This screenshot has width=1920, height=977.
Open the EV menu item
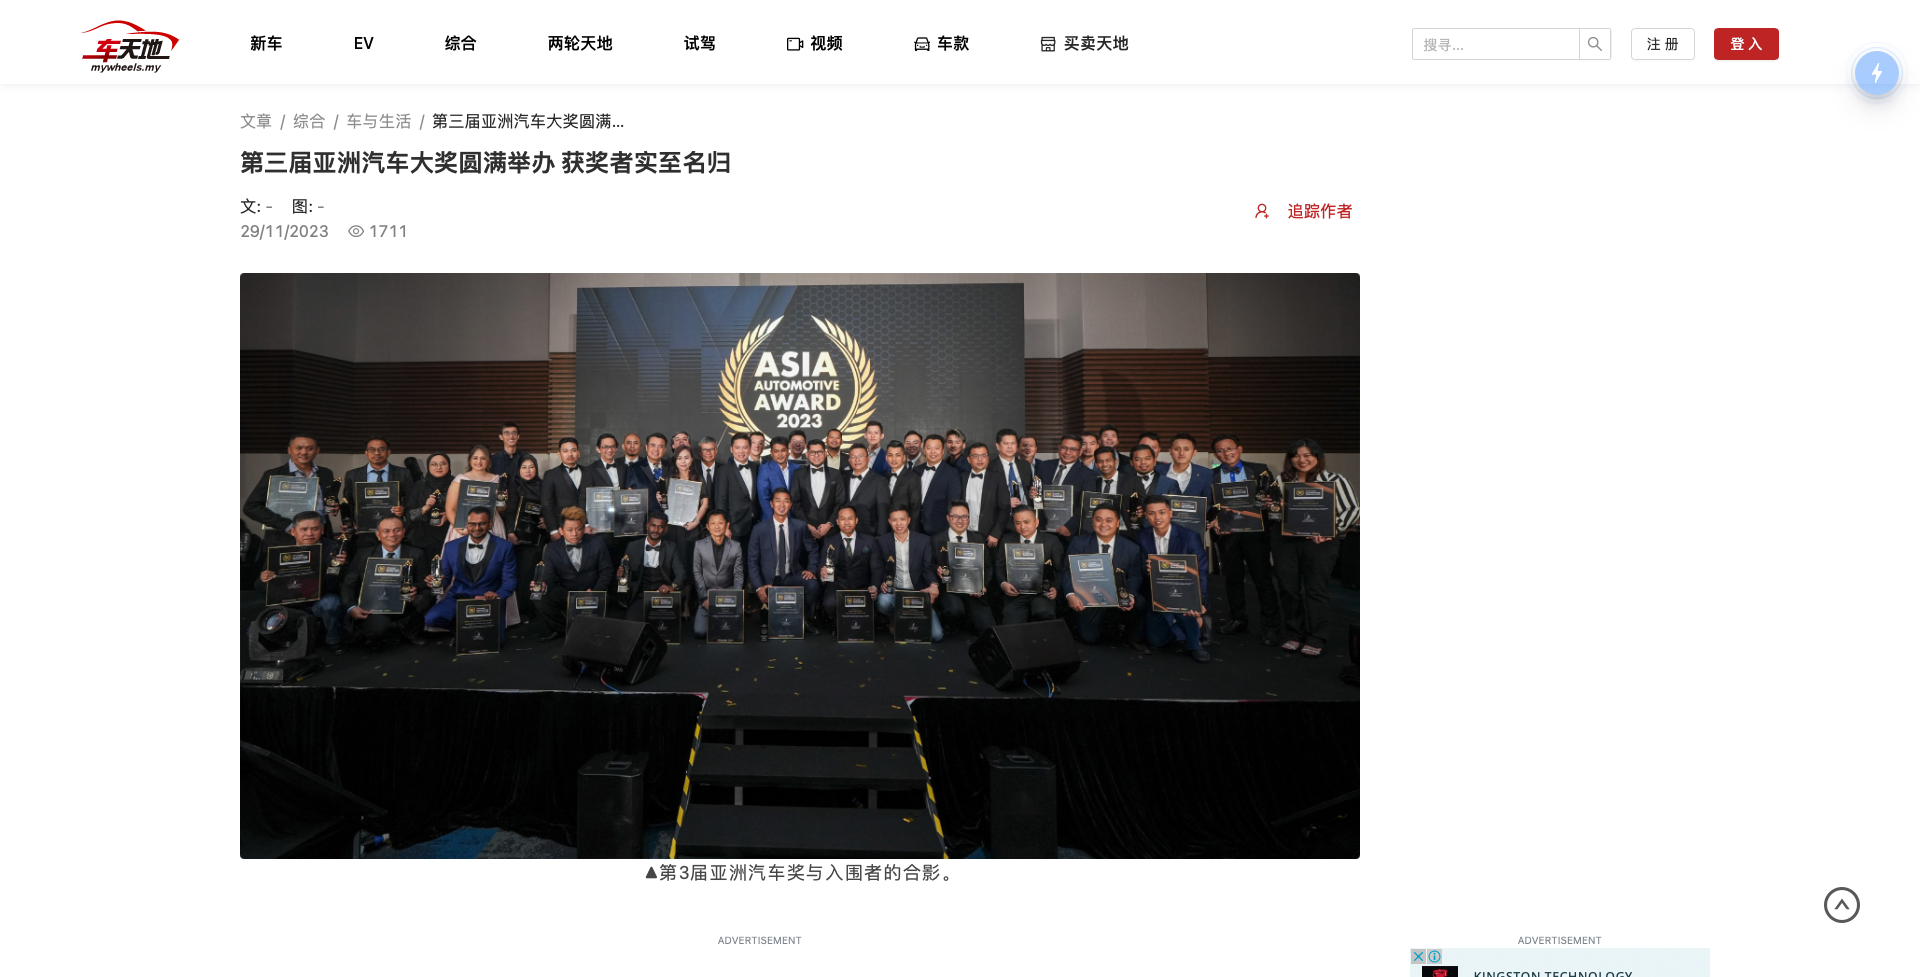(x=363, y=43)
